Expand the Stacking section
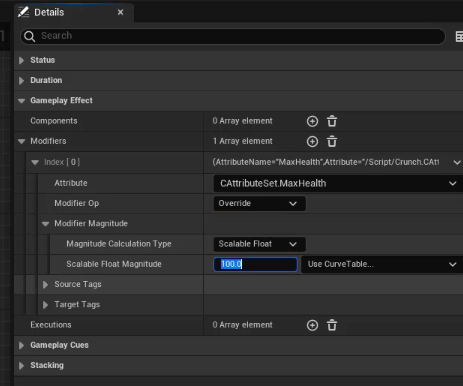463x386 pixels. [22, 366]
